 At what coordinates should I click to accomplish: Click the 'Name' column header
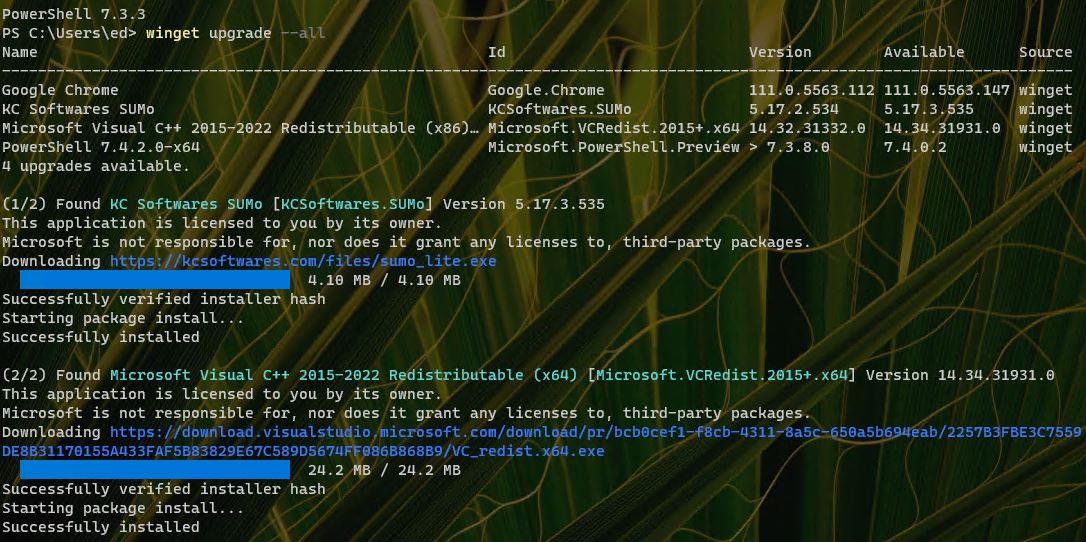pos(19,52)
